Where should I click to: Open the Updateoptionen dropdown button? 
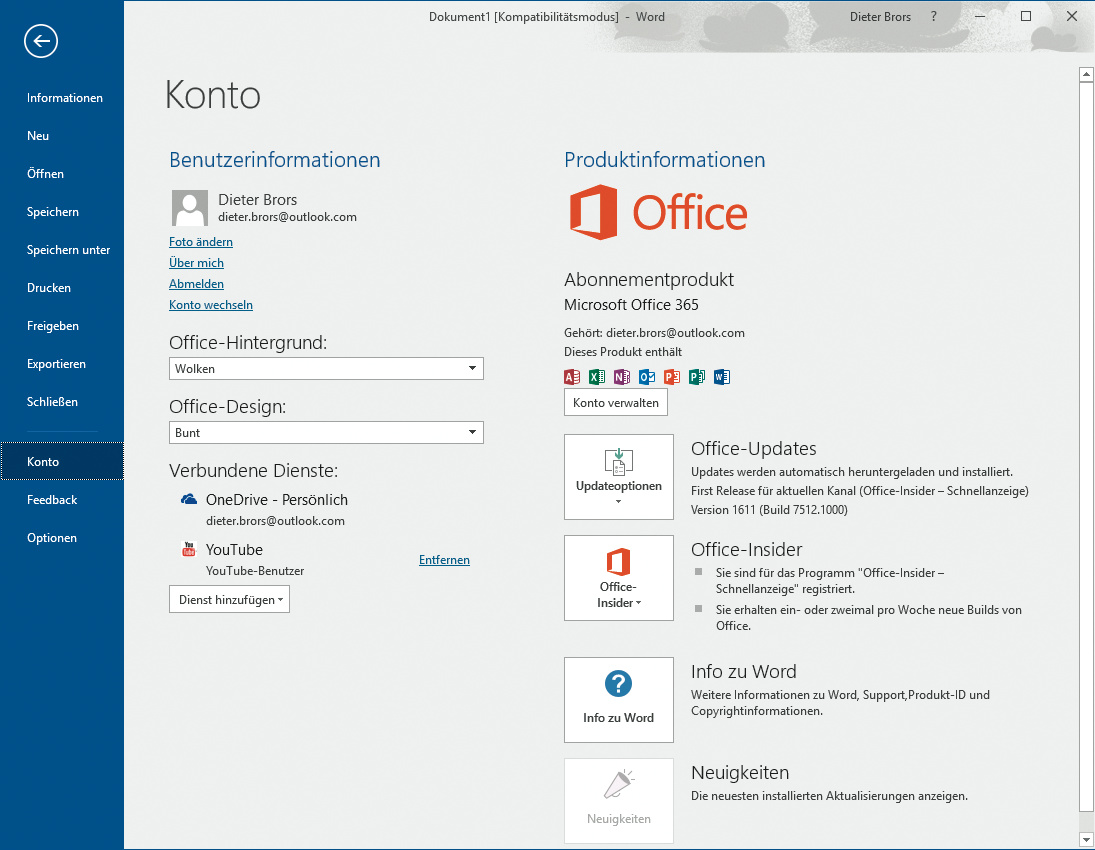coord(619,477)
